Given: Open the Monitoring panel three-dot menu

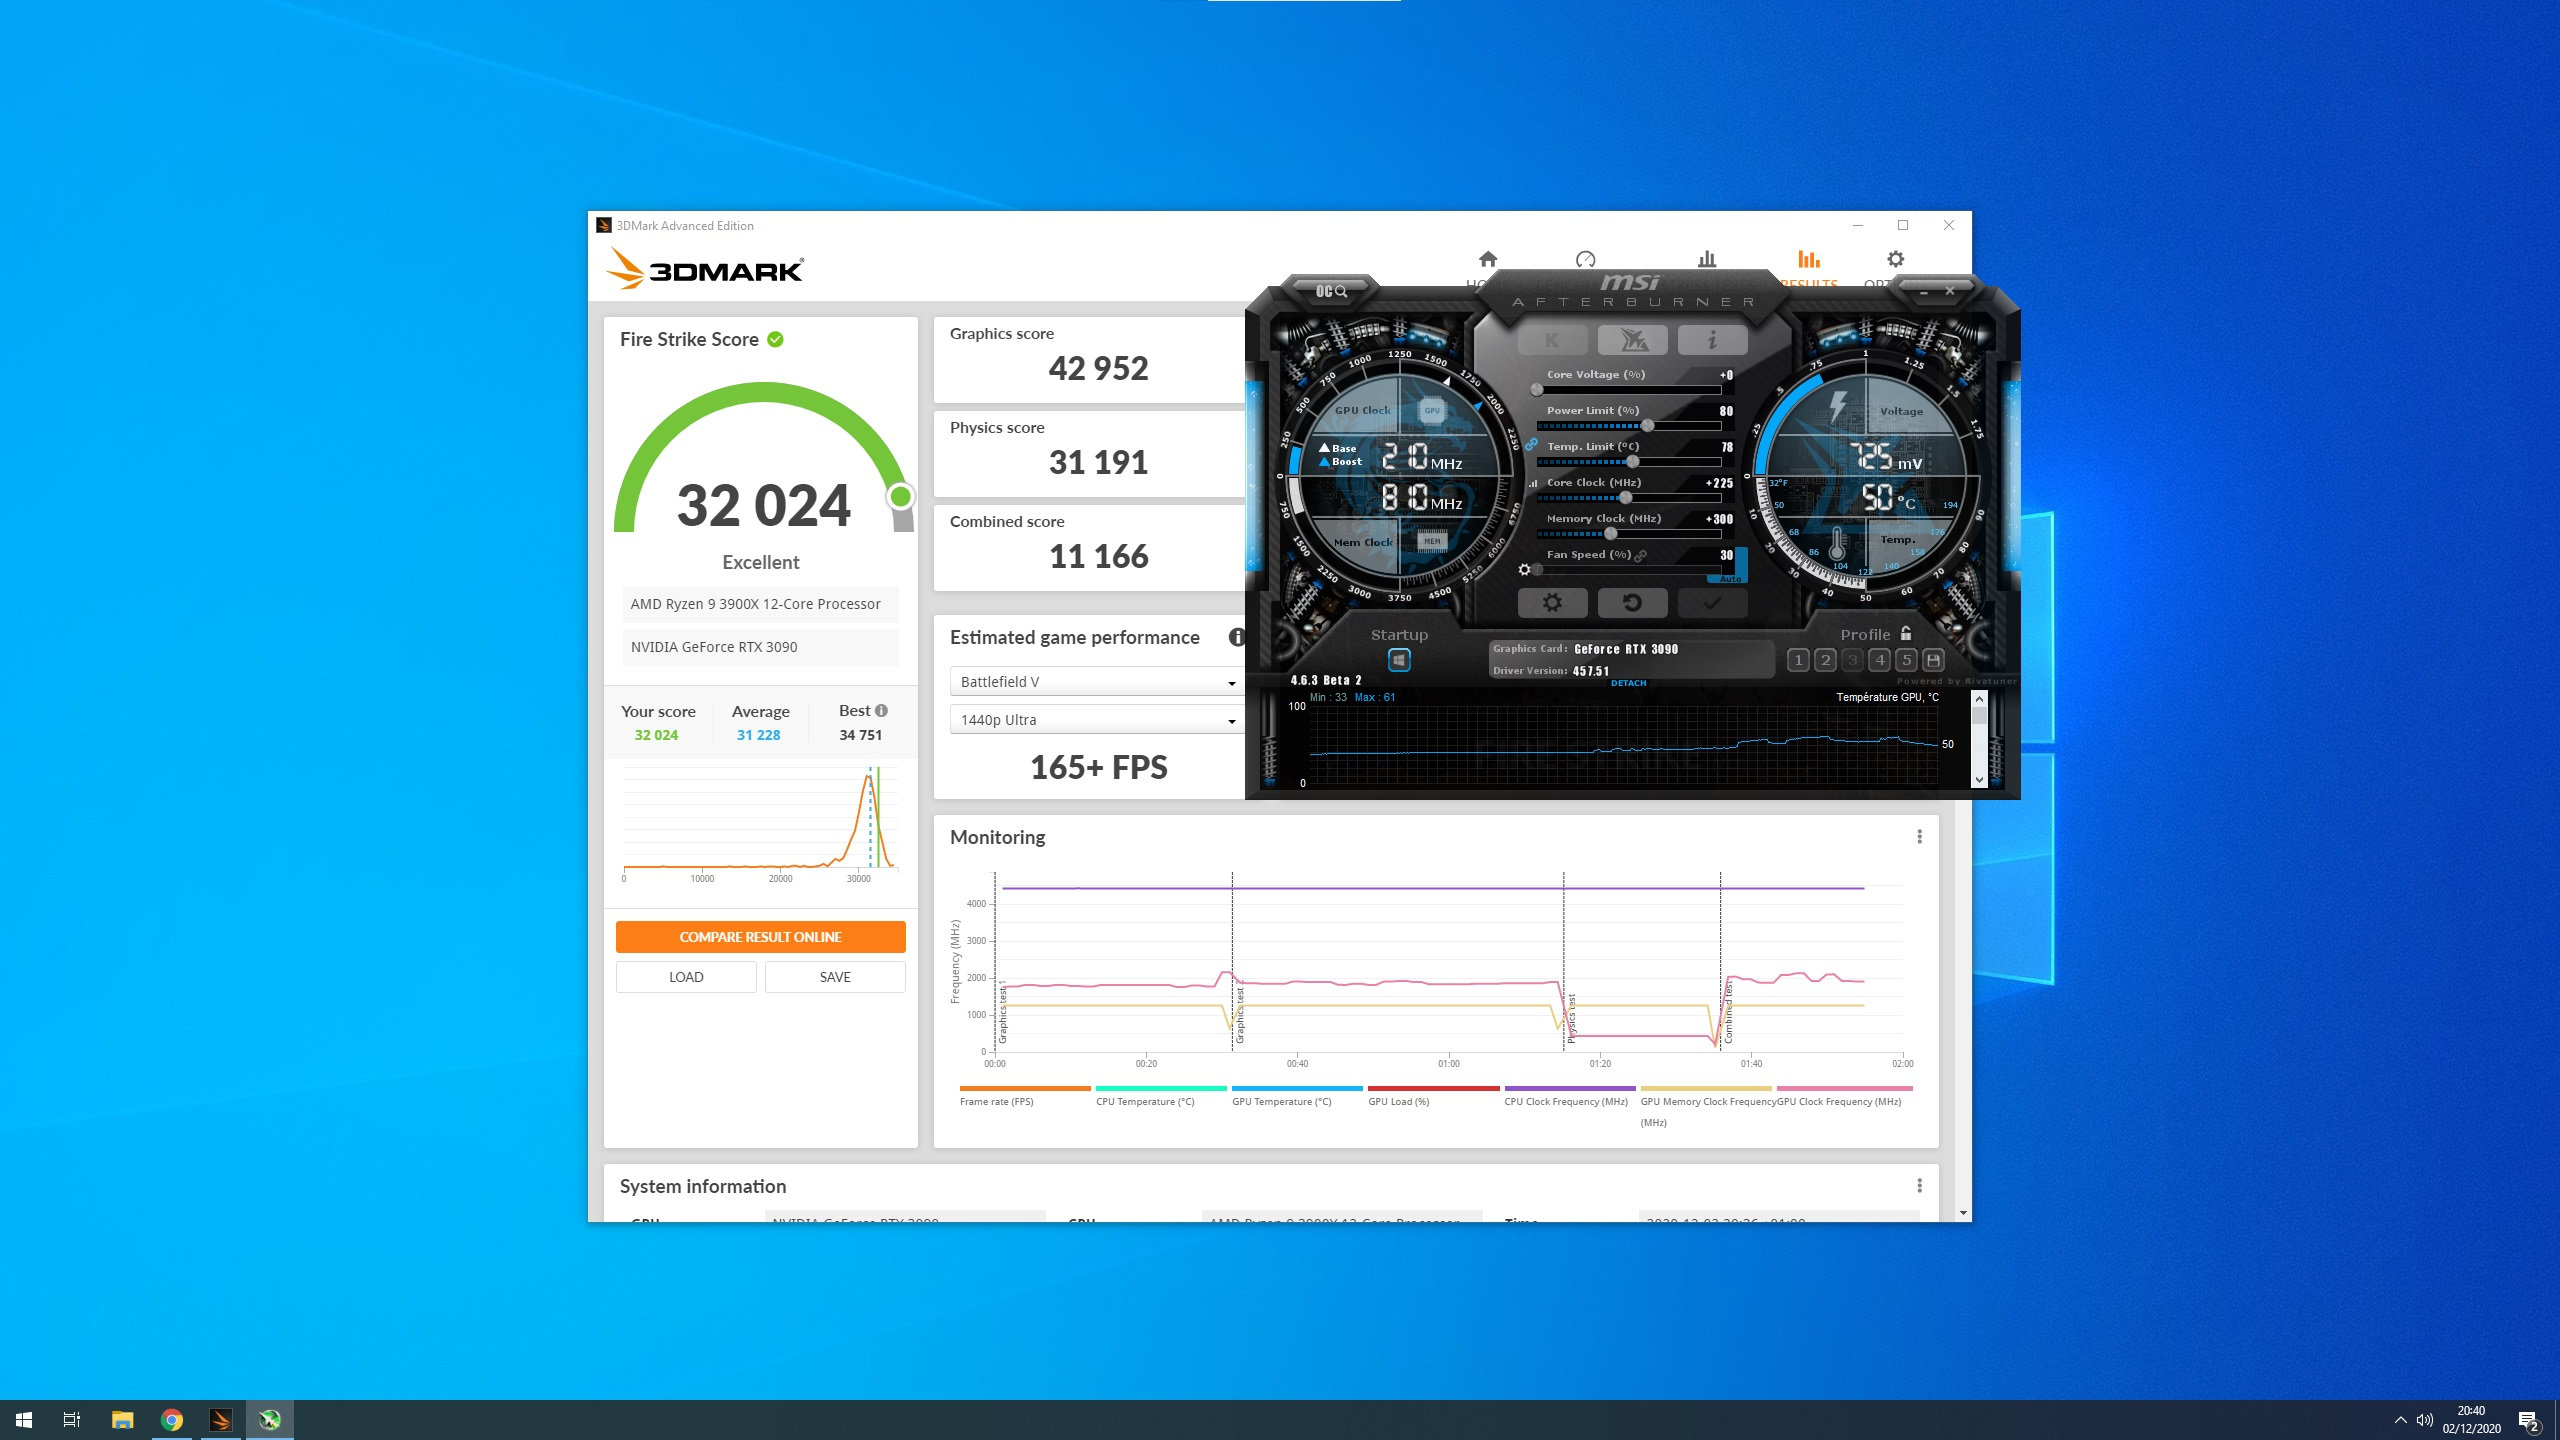Looking at the screenshot, I should 1919,837.
